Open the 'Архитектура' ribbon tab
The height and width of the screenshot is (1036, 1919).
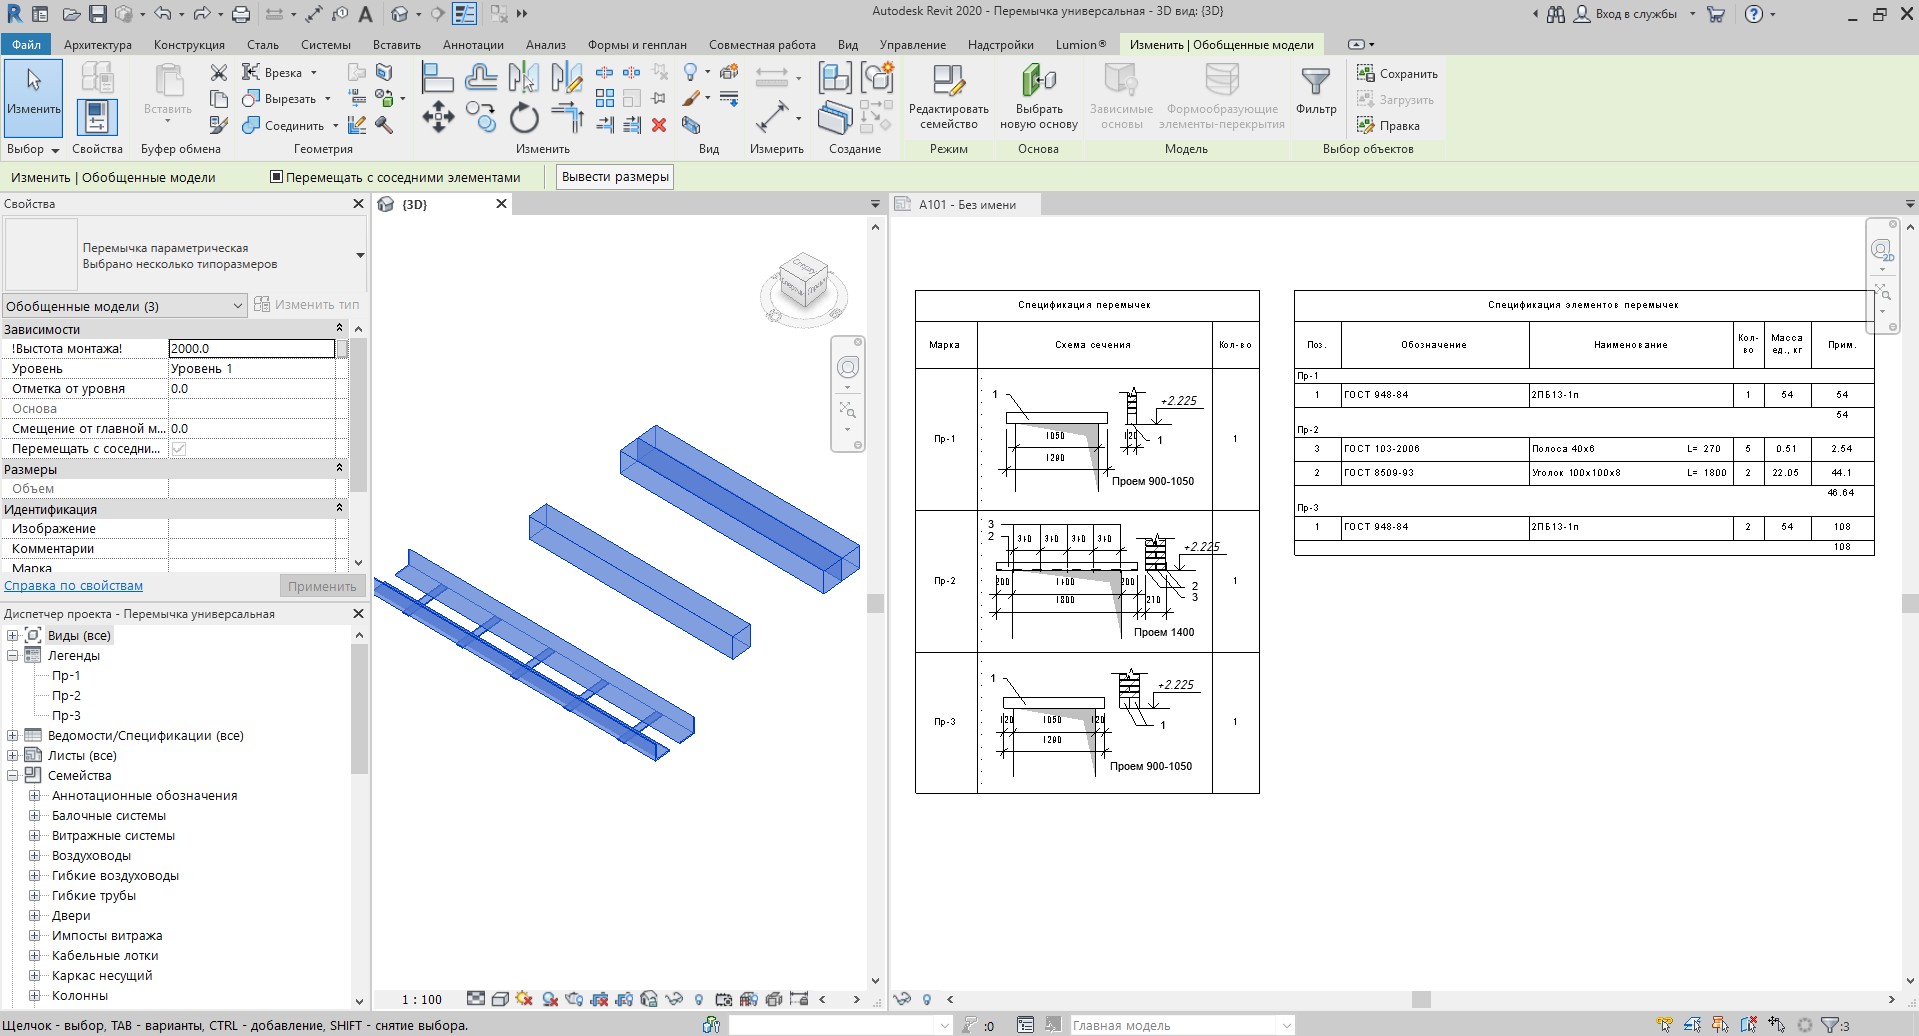pos(97,45)
